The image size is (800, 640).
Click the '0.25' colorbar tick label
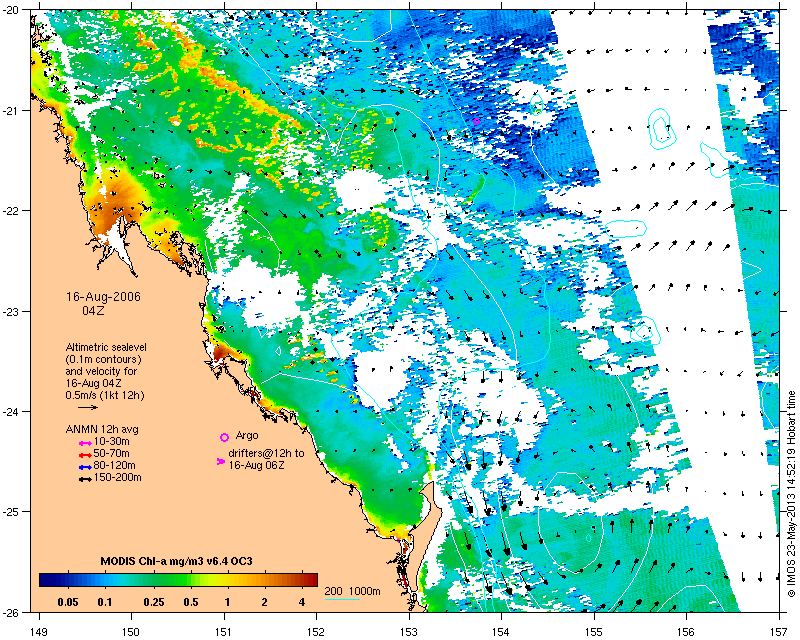pos(154,602)
